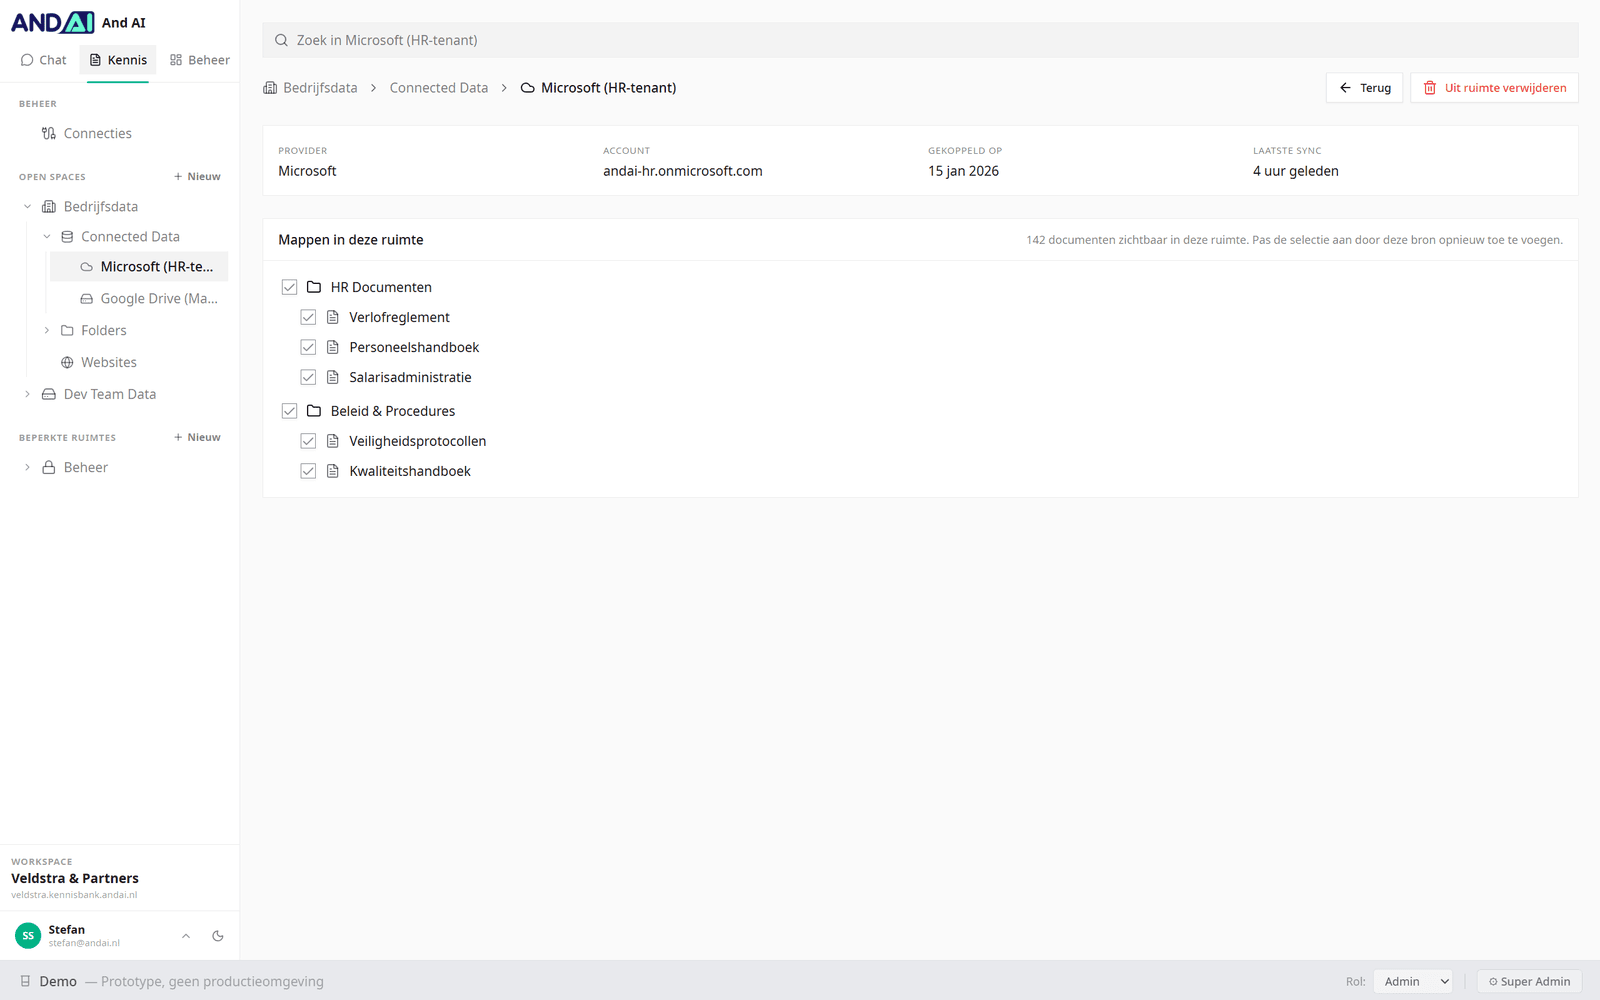Image resolution: width=1600 pixels, height=1000 pixels.
Task: Click the Bedrijfsdata building icon in sidebar
Action: pyautogui.click(x=49, y=207)
